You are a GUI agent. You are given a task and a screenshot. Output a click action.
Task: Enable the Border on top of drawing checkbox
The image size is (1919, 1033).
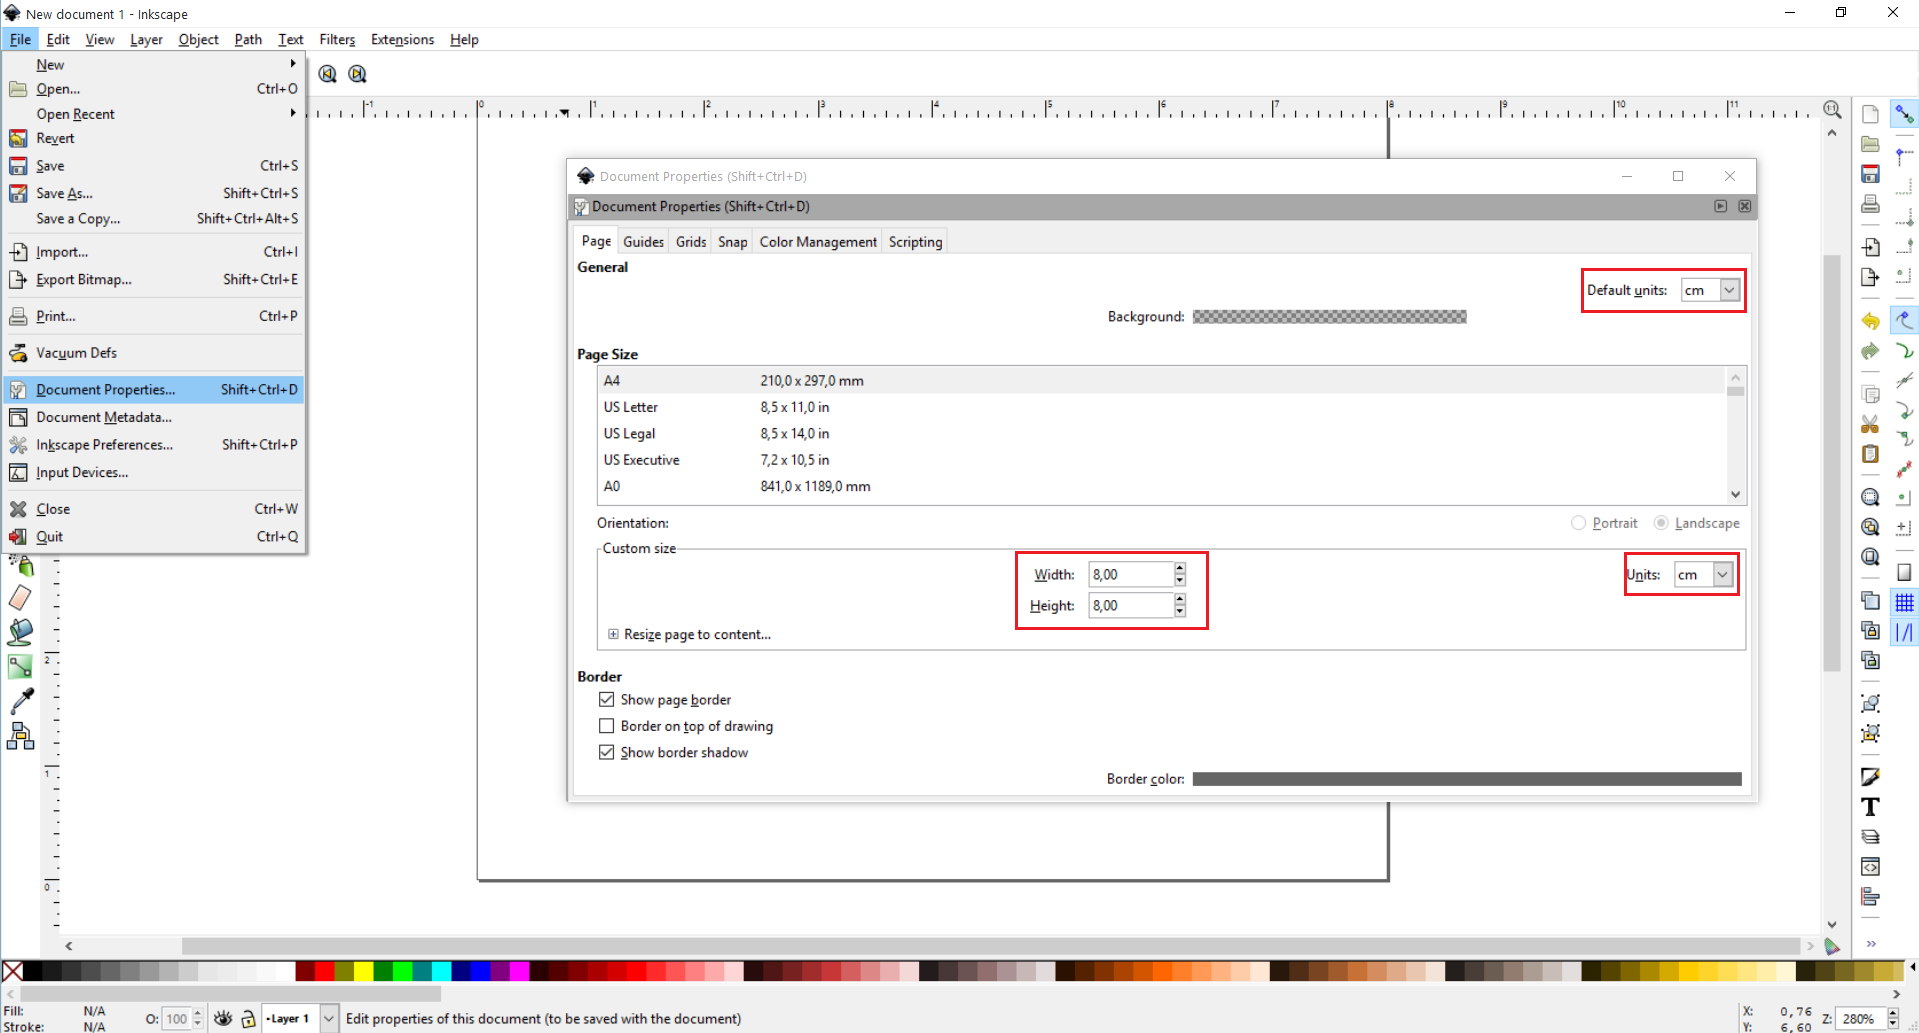(x=607, y=725)
